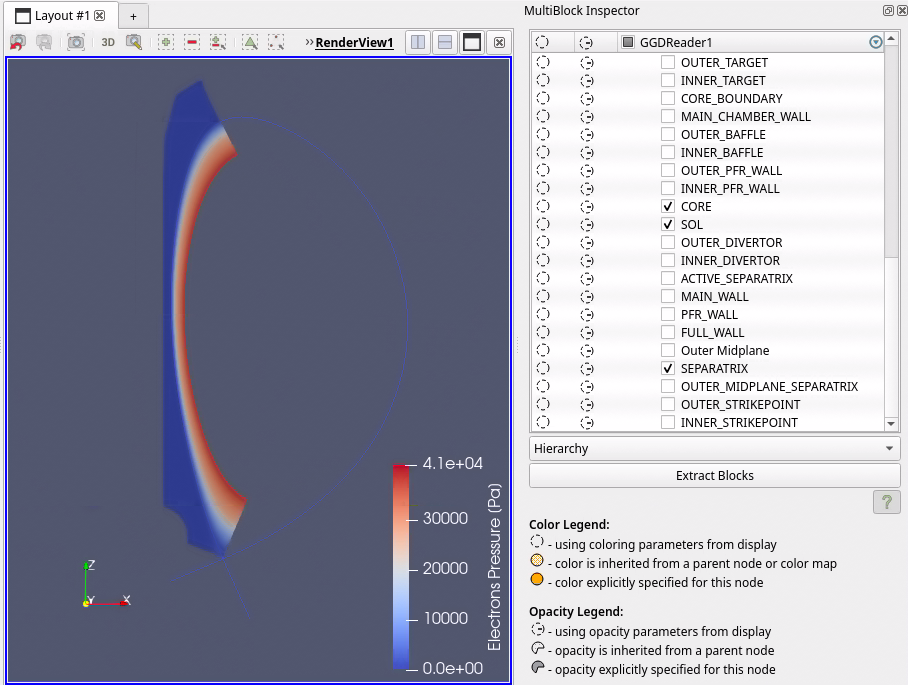Image resolution: width=908 pixels, height=685 pixels.
Task: Split the view horizontally
Action: [x=418, y=42]
